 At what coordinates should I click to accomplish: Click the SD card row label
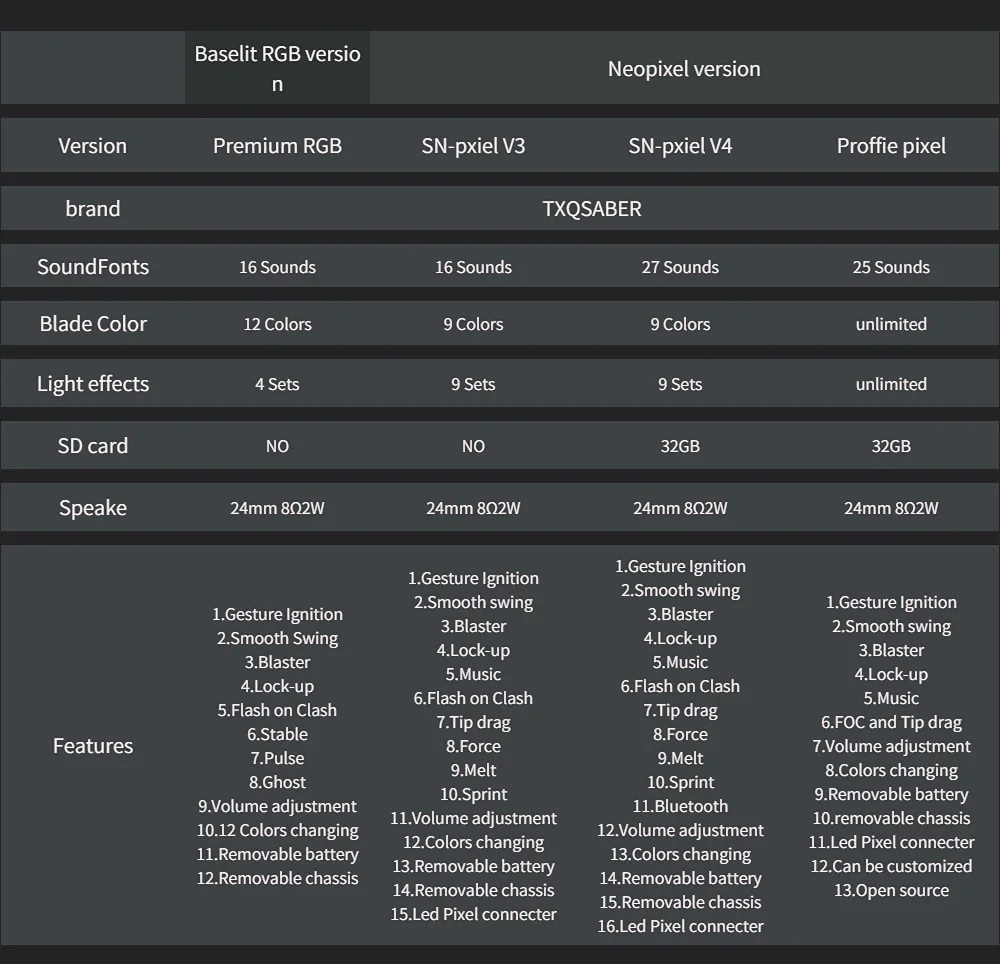93,446
